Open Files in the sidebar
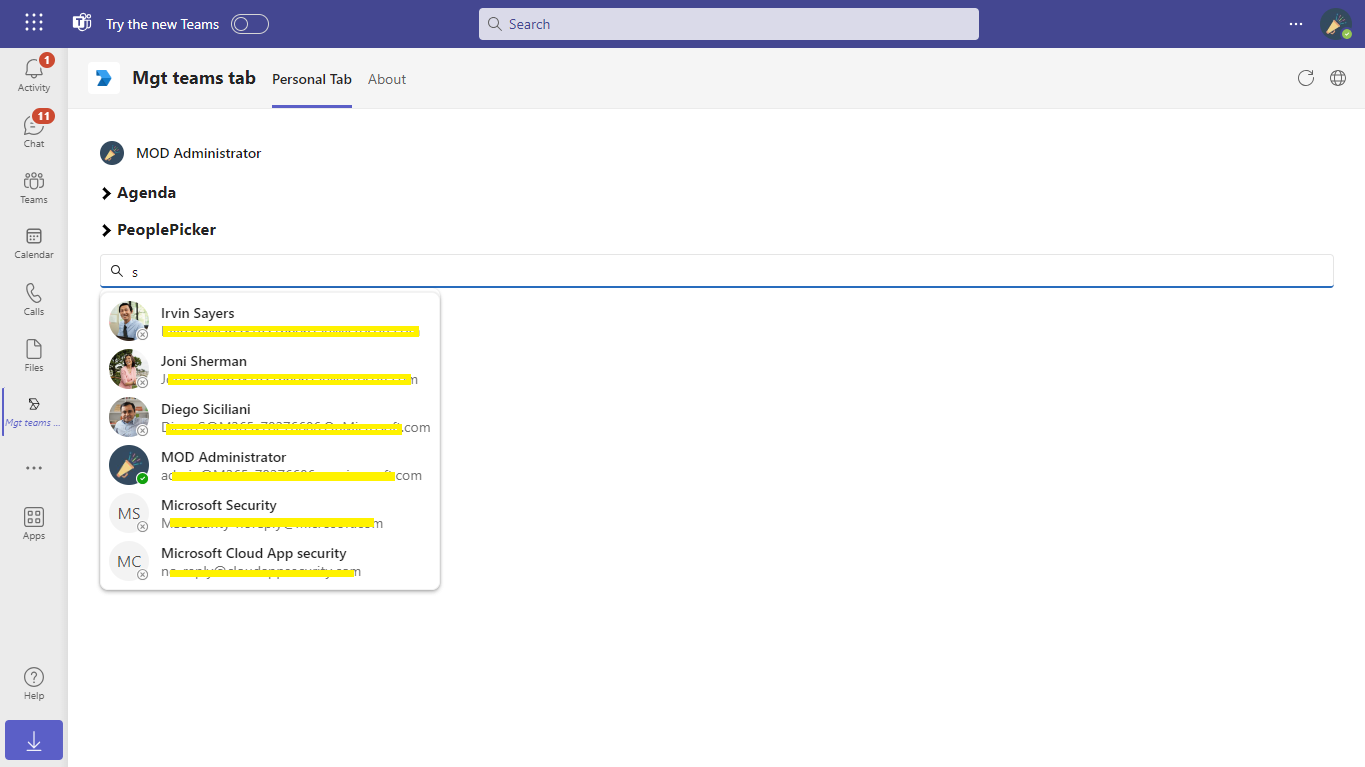Viewport: 1365px width, 767px height. click(x=34, y=355)
